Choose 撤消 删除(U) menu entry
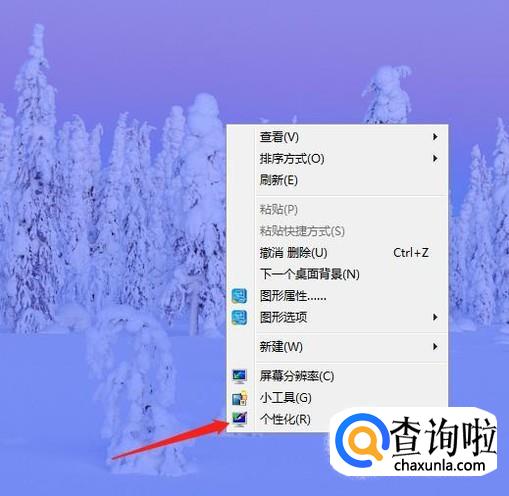The height and width of the screenshot is (496, 509). (337, 253)
